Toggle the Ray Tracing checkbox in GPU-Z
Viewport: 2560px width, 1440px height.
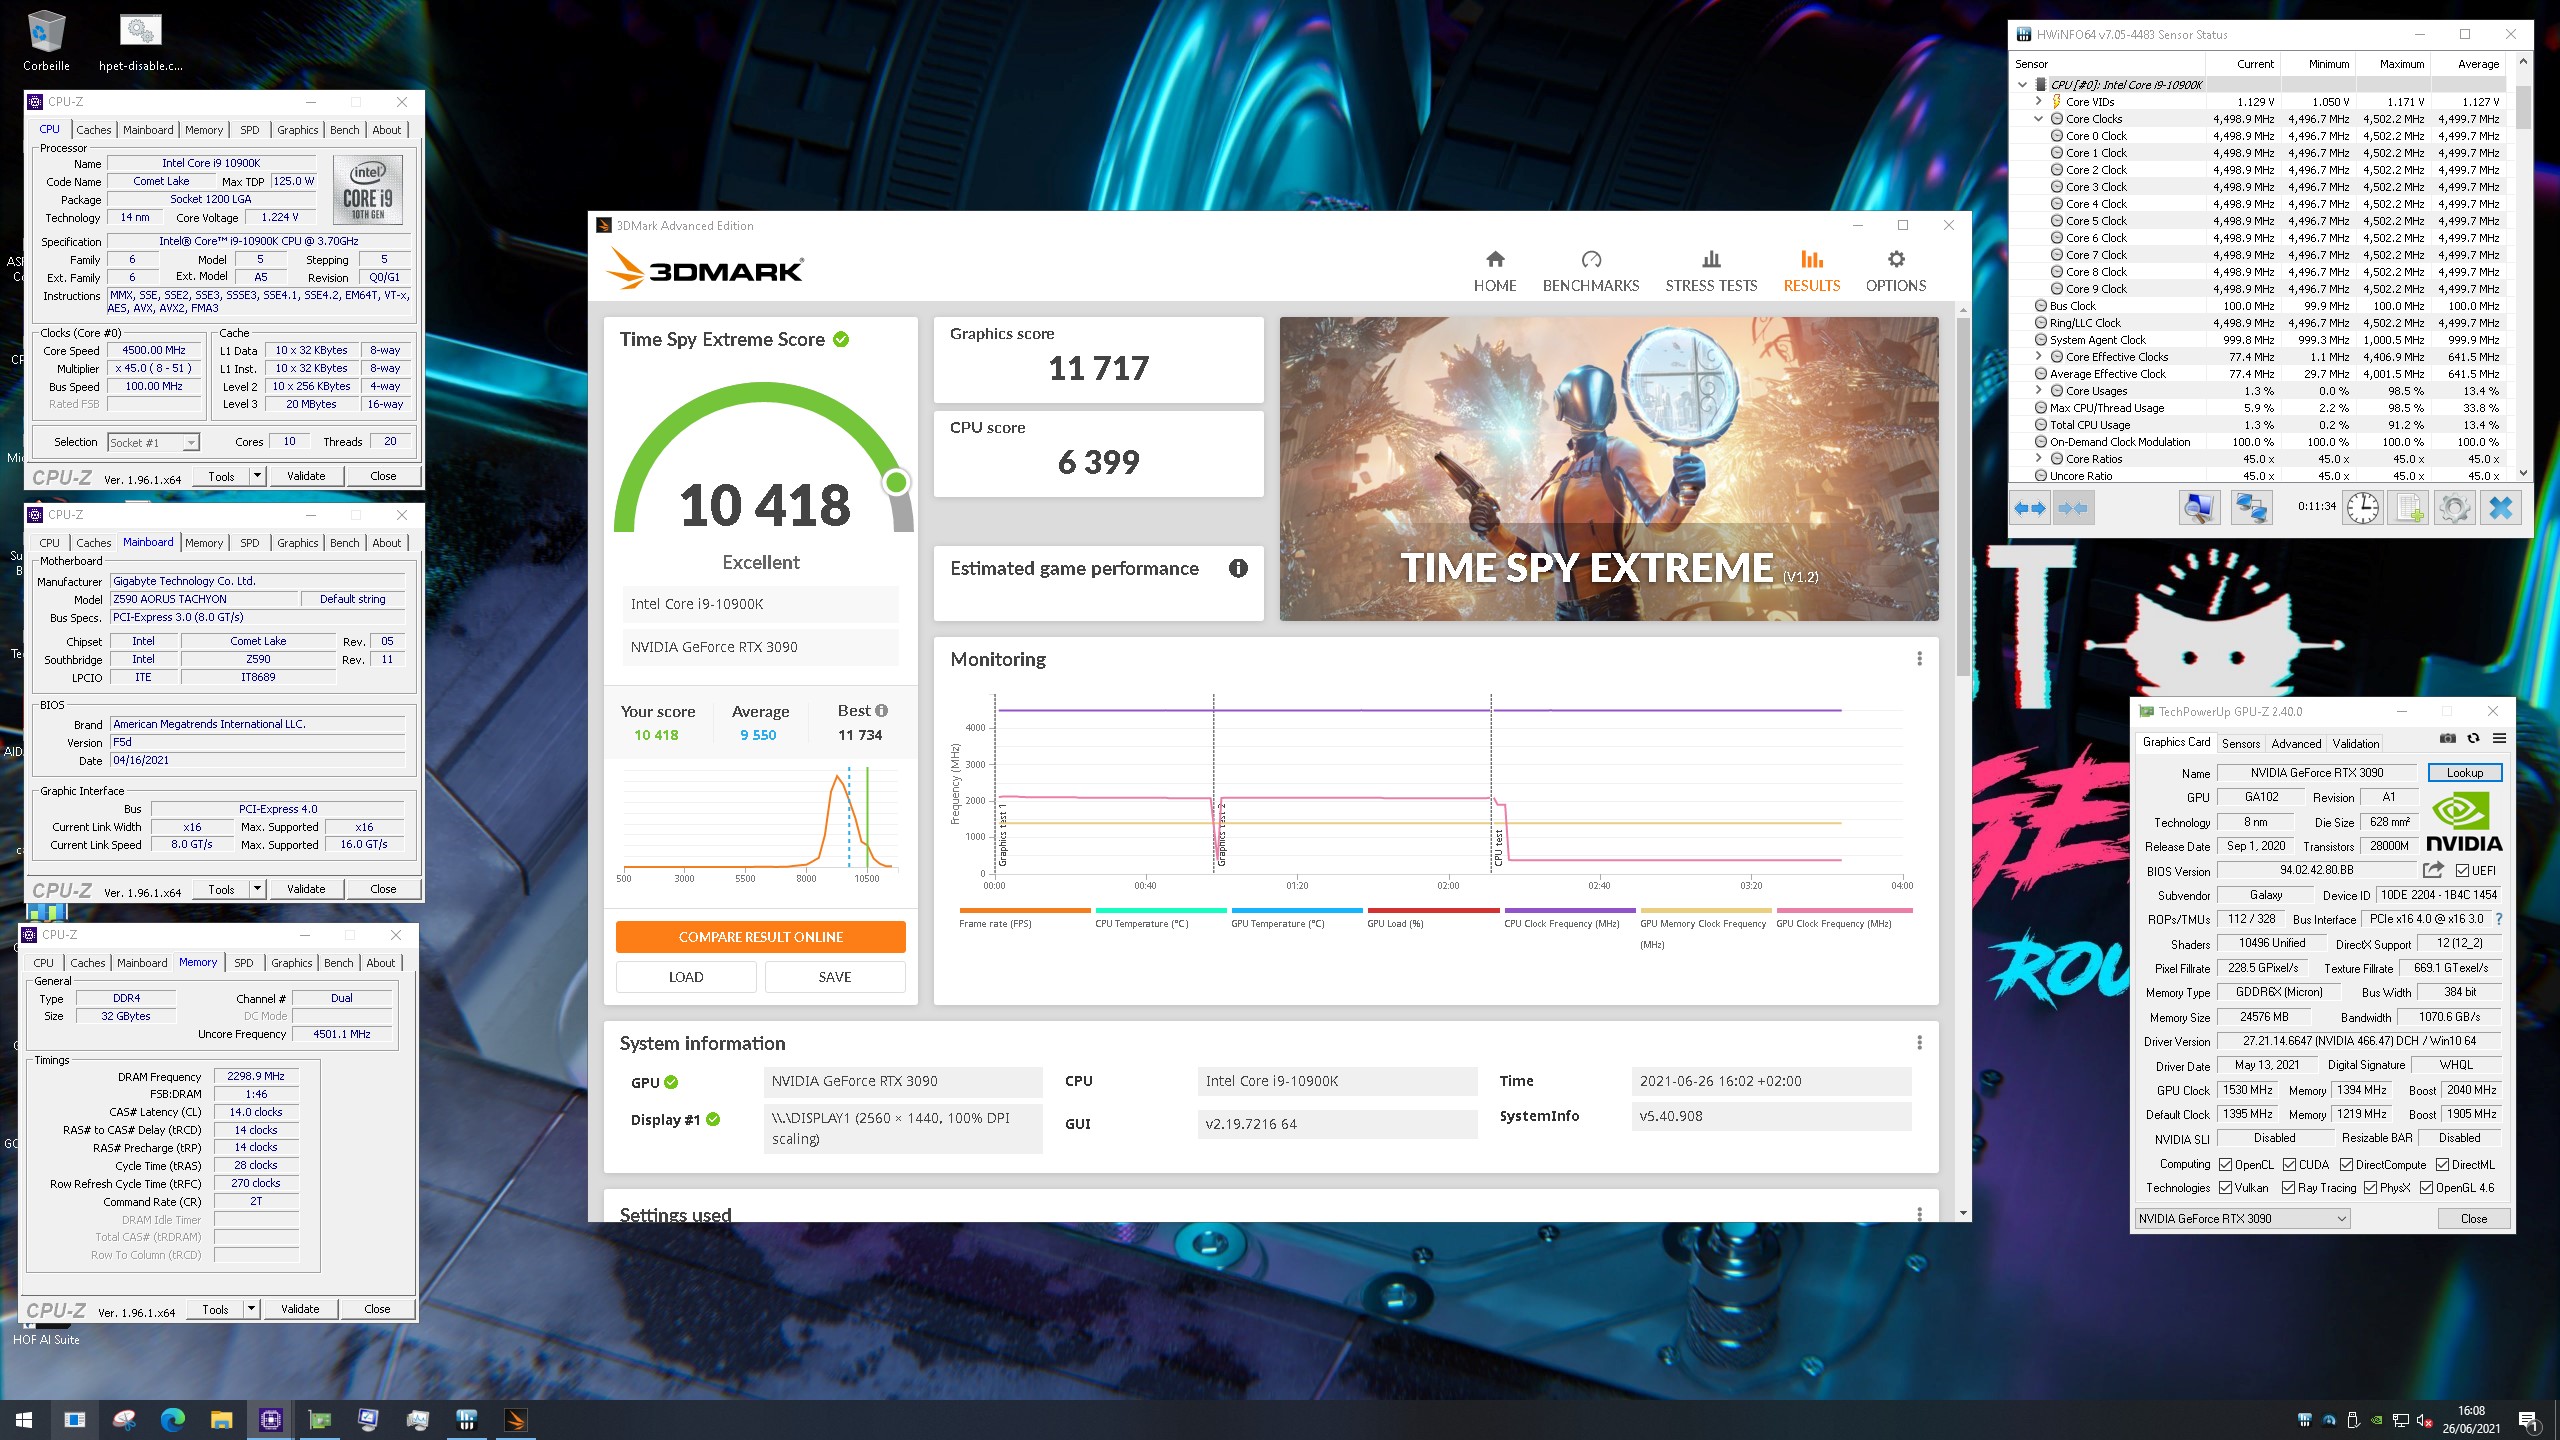[x=2288, y=1188]
